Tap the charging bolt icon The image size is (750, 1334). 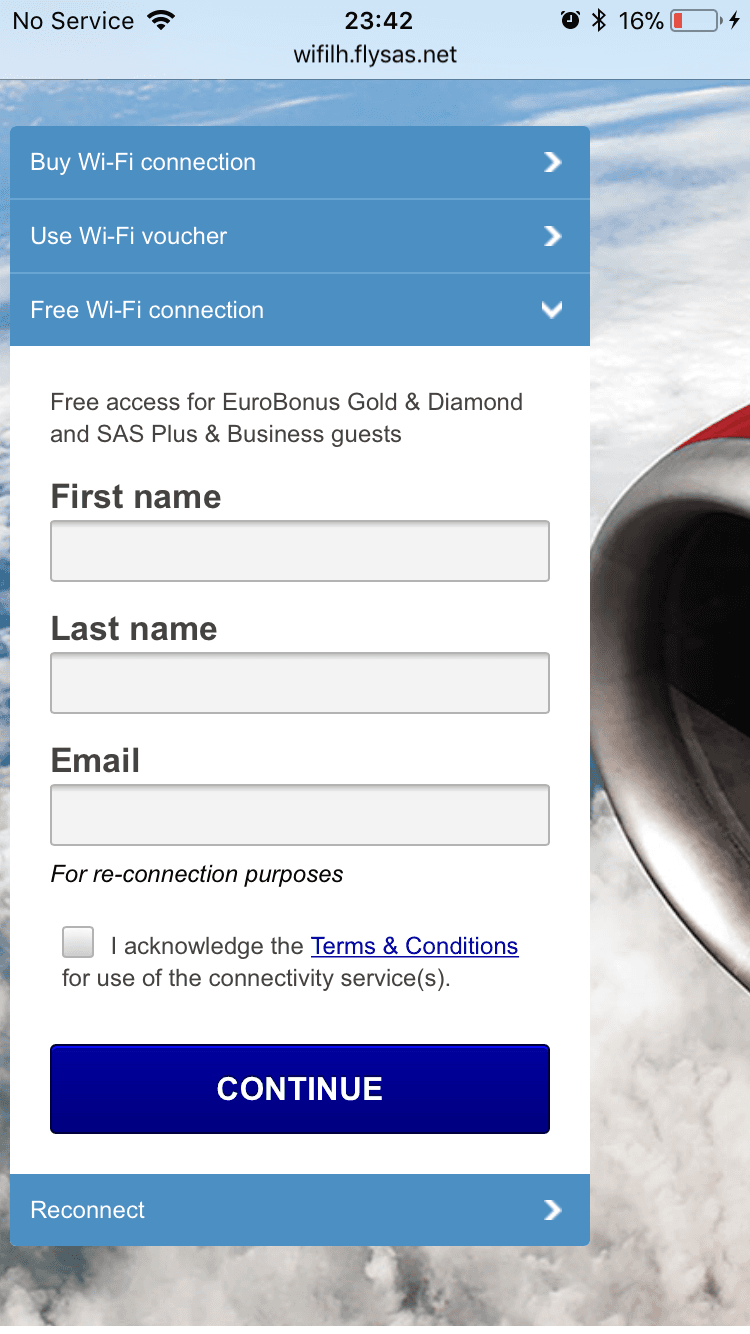point(734,20)
